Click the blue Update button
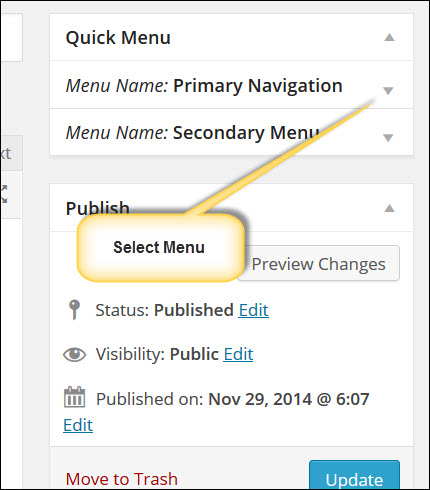Viewport: 430px width, 490px height. tap(354, 475)
